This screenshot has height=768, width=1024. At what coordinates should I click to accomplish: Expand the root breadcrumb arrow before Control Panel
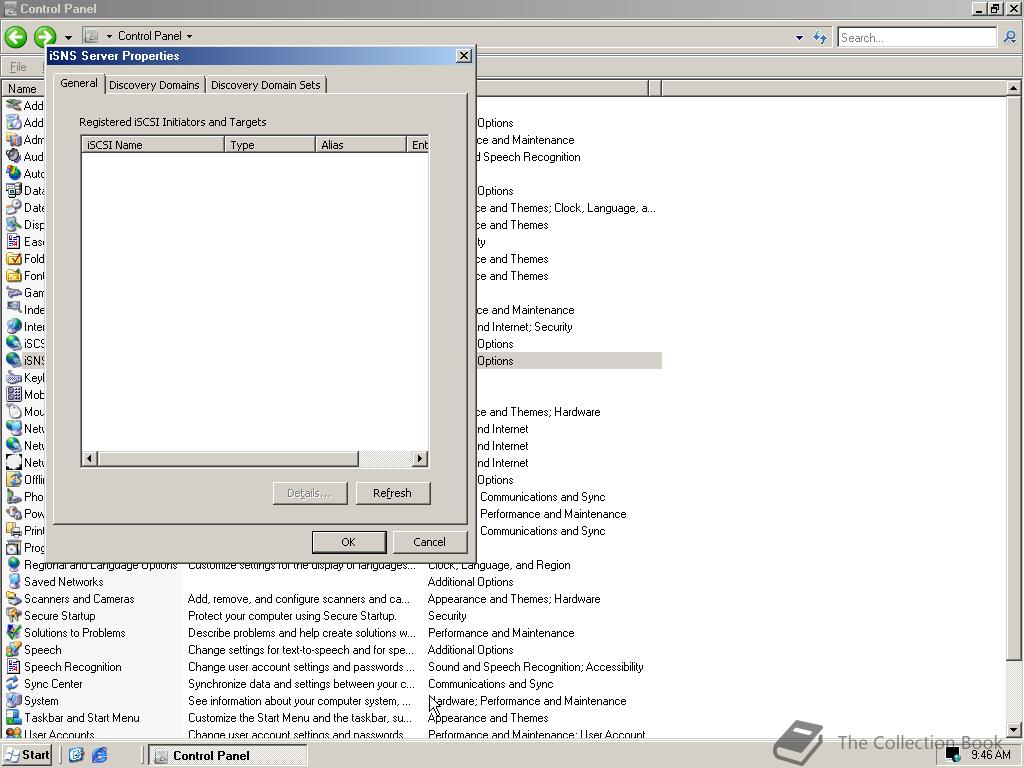pyautogui.click(x=109, y=37)
